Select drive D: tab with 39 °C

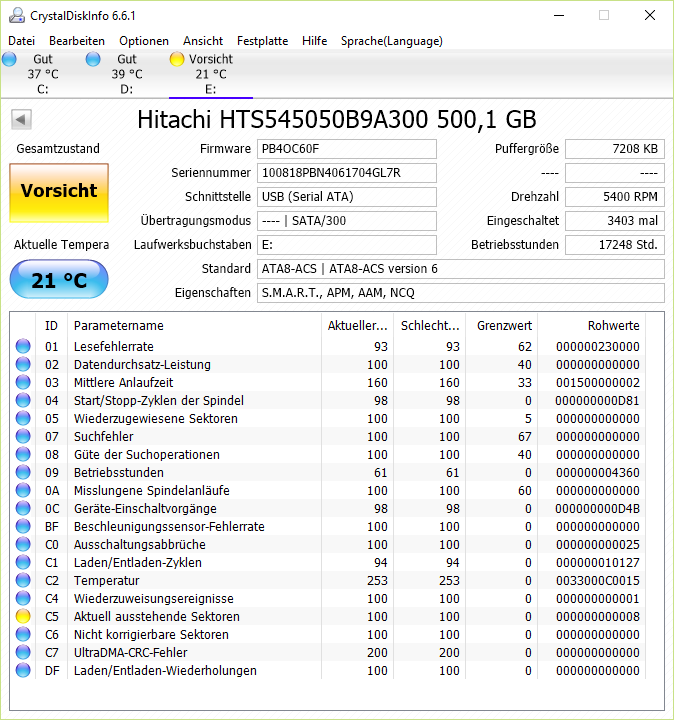click(x=127, y=74)
